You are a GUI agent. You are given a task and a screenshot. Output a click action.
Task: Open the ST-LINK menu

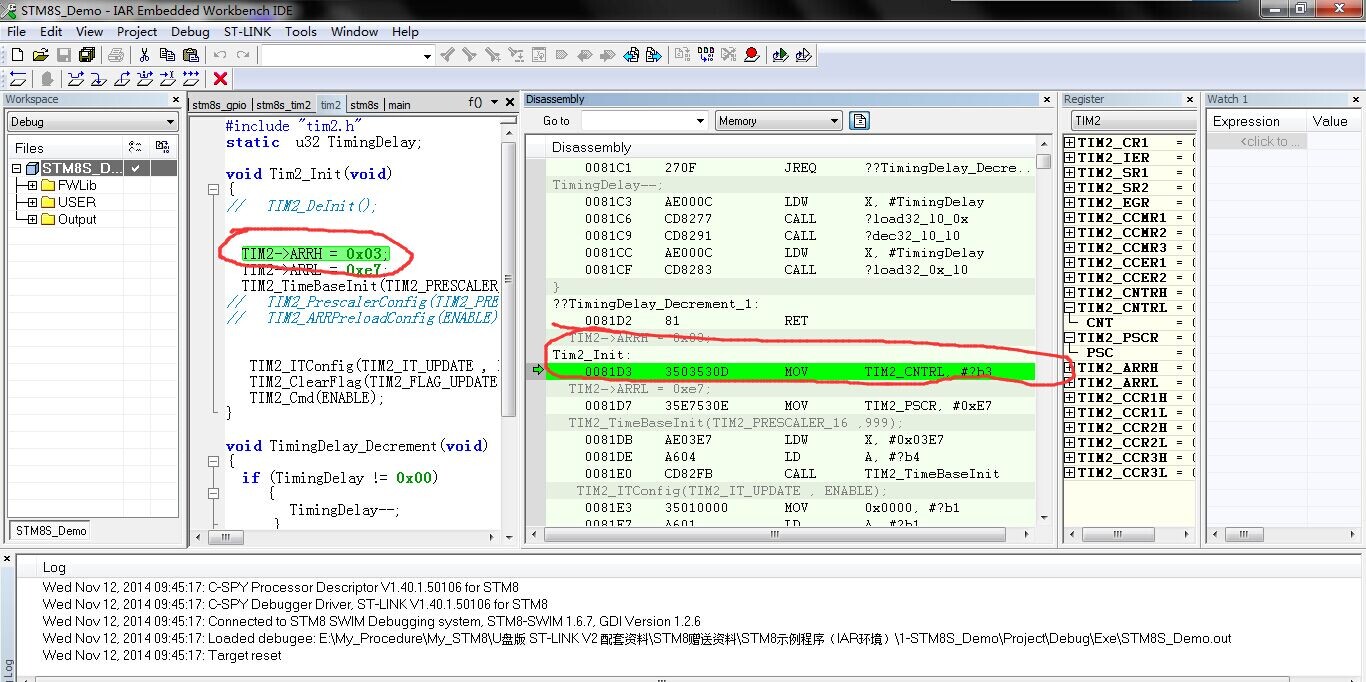tap(247, 31)
